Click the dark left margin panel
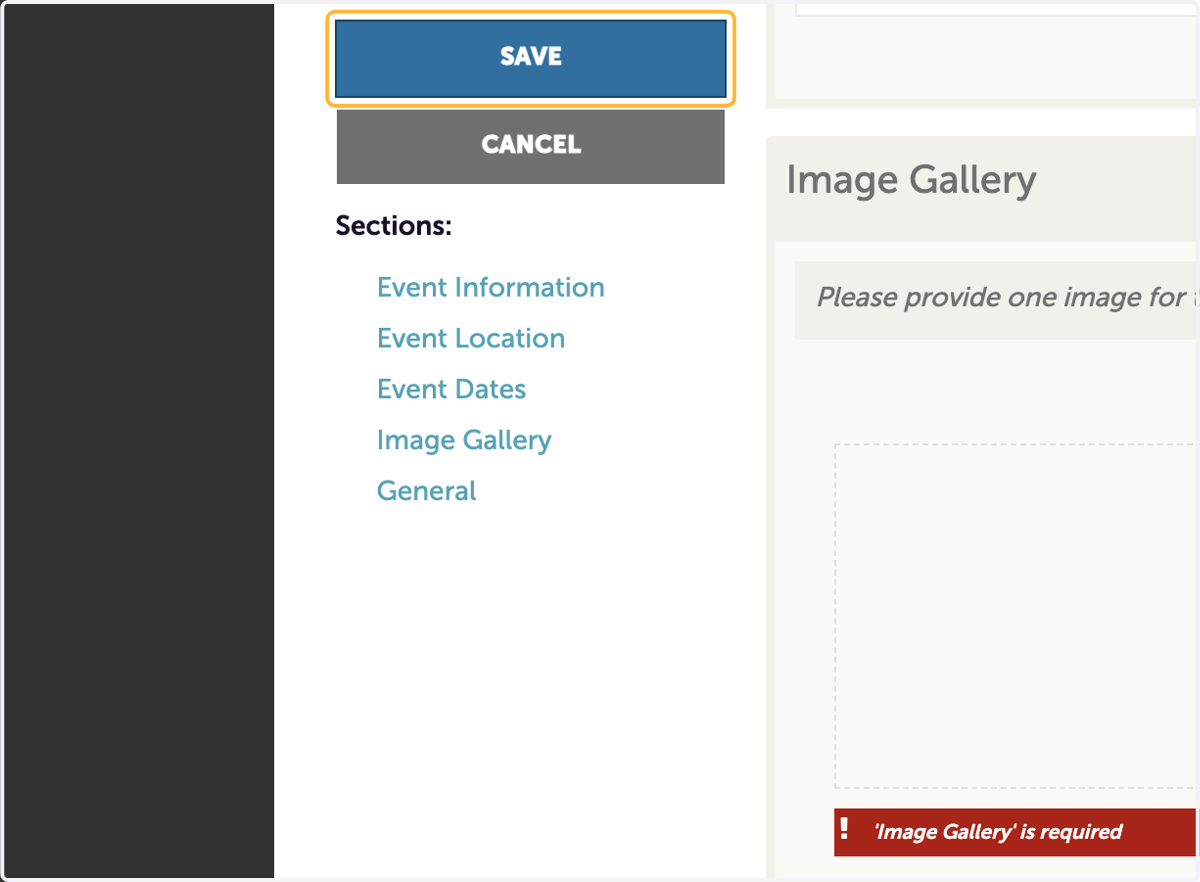1200x882 pixels. 139,441
